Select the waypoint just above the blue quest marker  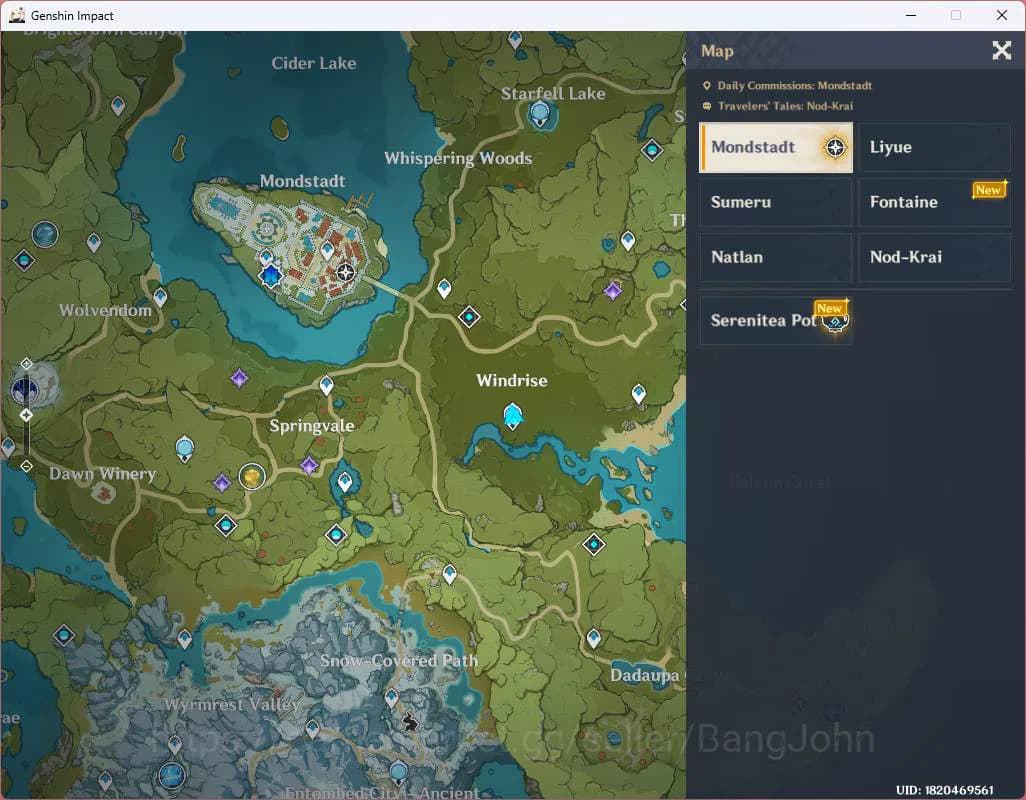point(266,256)
